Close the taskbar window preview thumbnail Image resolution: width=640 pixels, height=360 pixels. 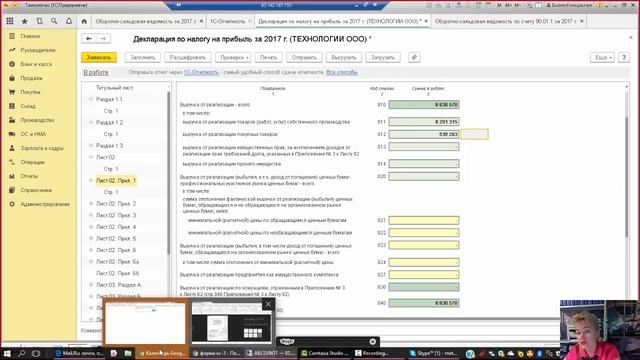[x=268, y=304]
